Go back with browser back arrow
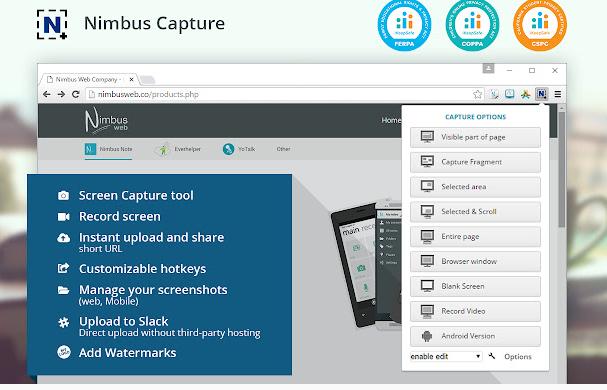The height and width of the screenshot is (390, 607). [47, 94]
